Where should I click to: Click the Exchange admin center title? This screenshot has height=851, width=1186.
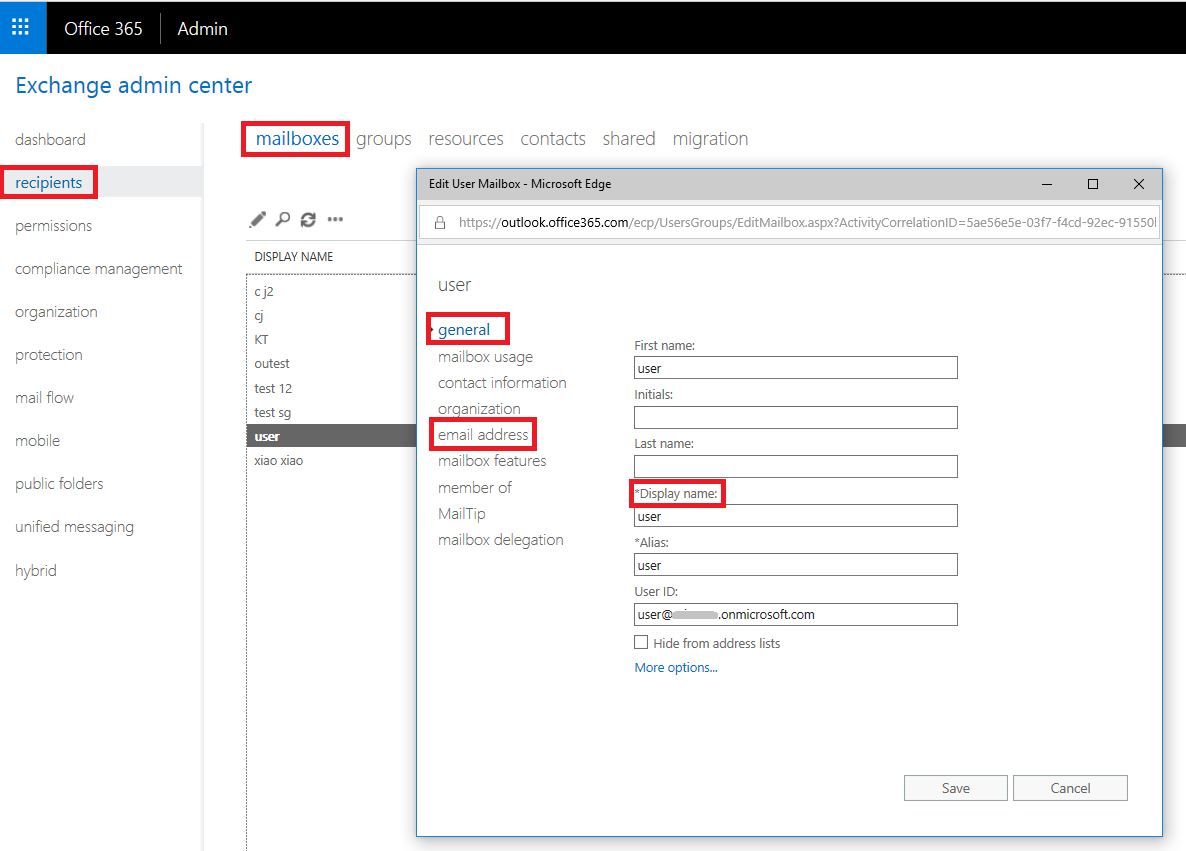(x=133, y=85)
